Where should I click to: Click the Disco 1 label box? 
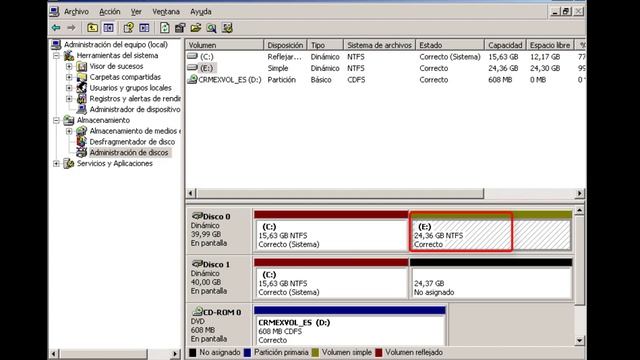(x=219, y=279)
